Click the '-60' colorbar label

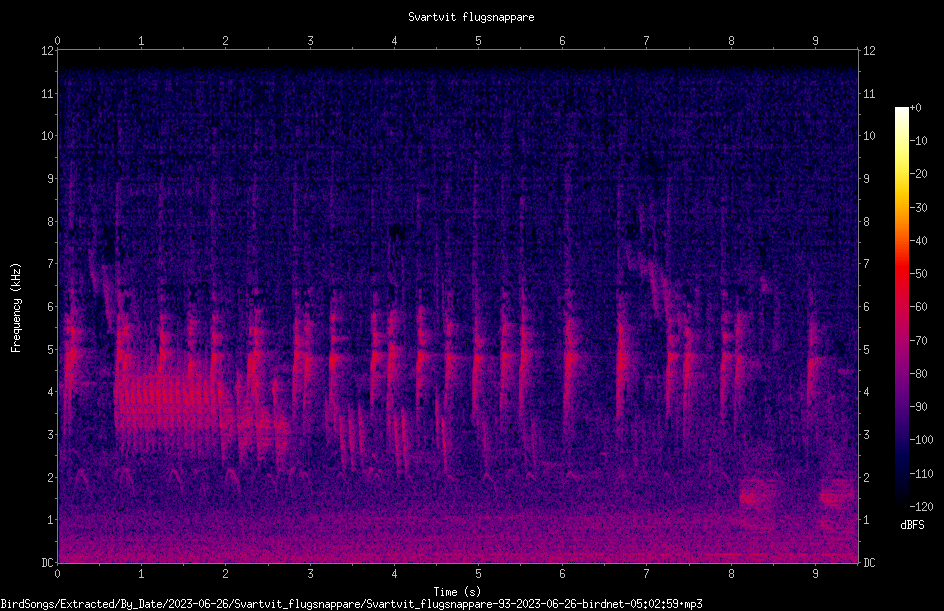(x=918, y=307)
